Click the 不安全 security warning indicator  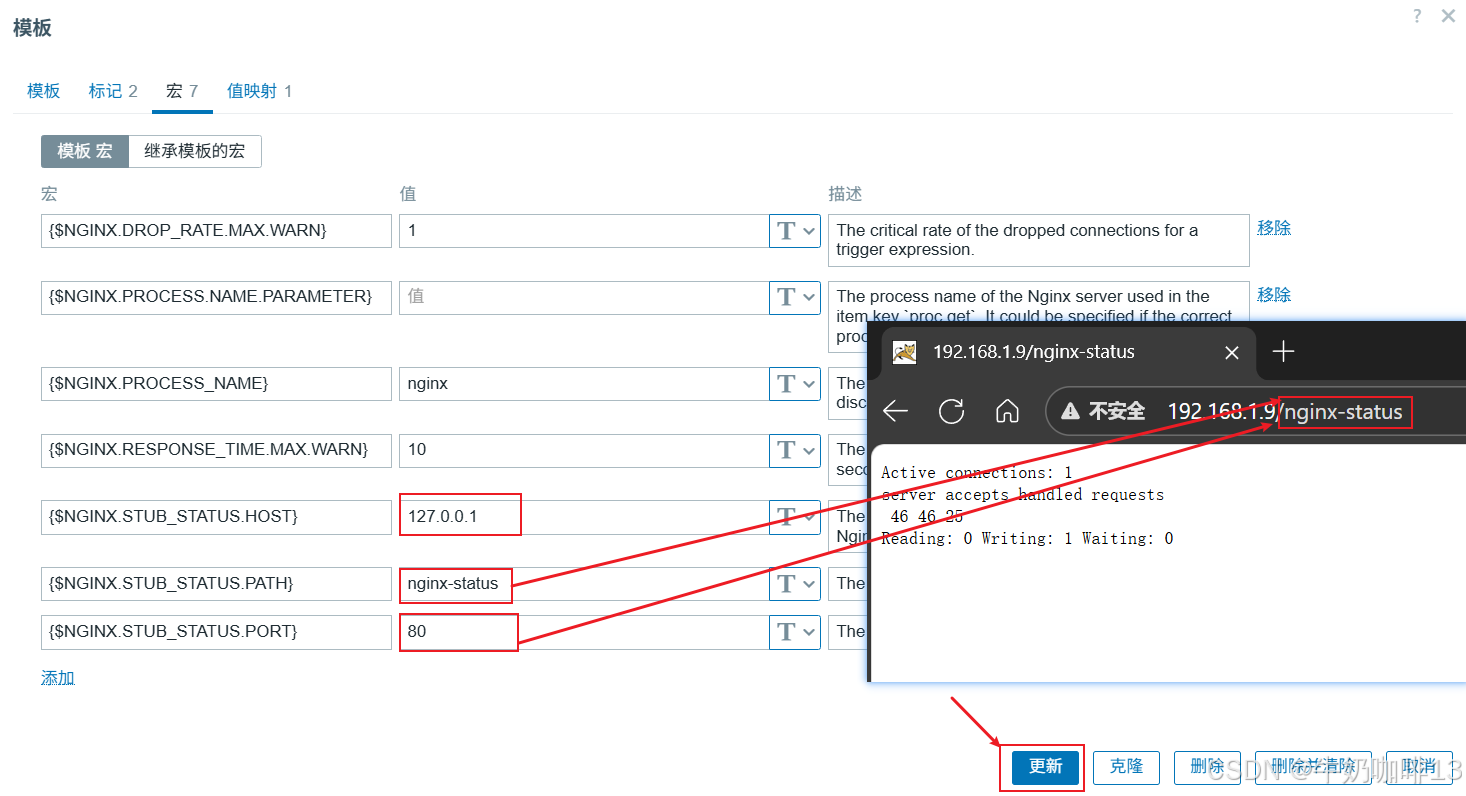point(1103,412)
